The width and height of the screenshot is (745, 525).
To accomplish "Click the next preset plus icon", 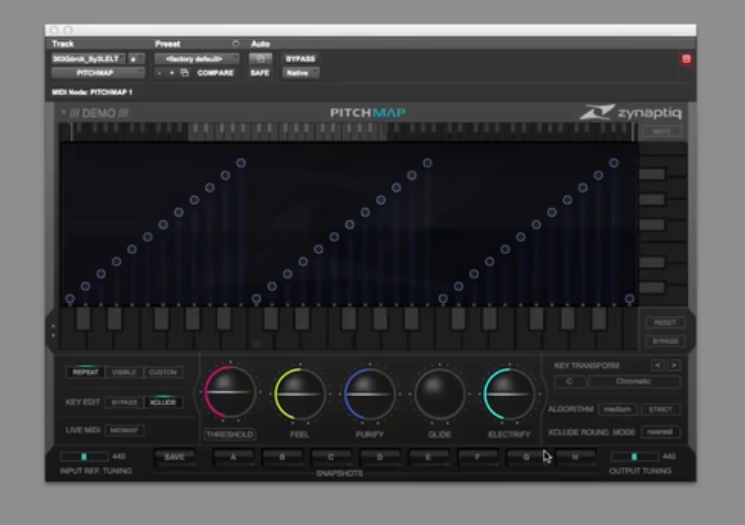I will pos(172,73).
